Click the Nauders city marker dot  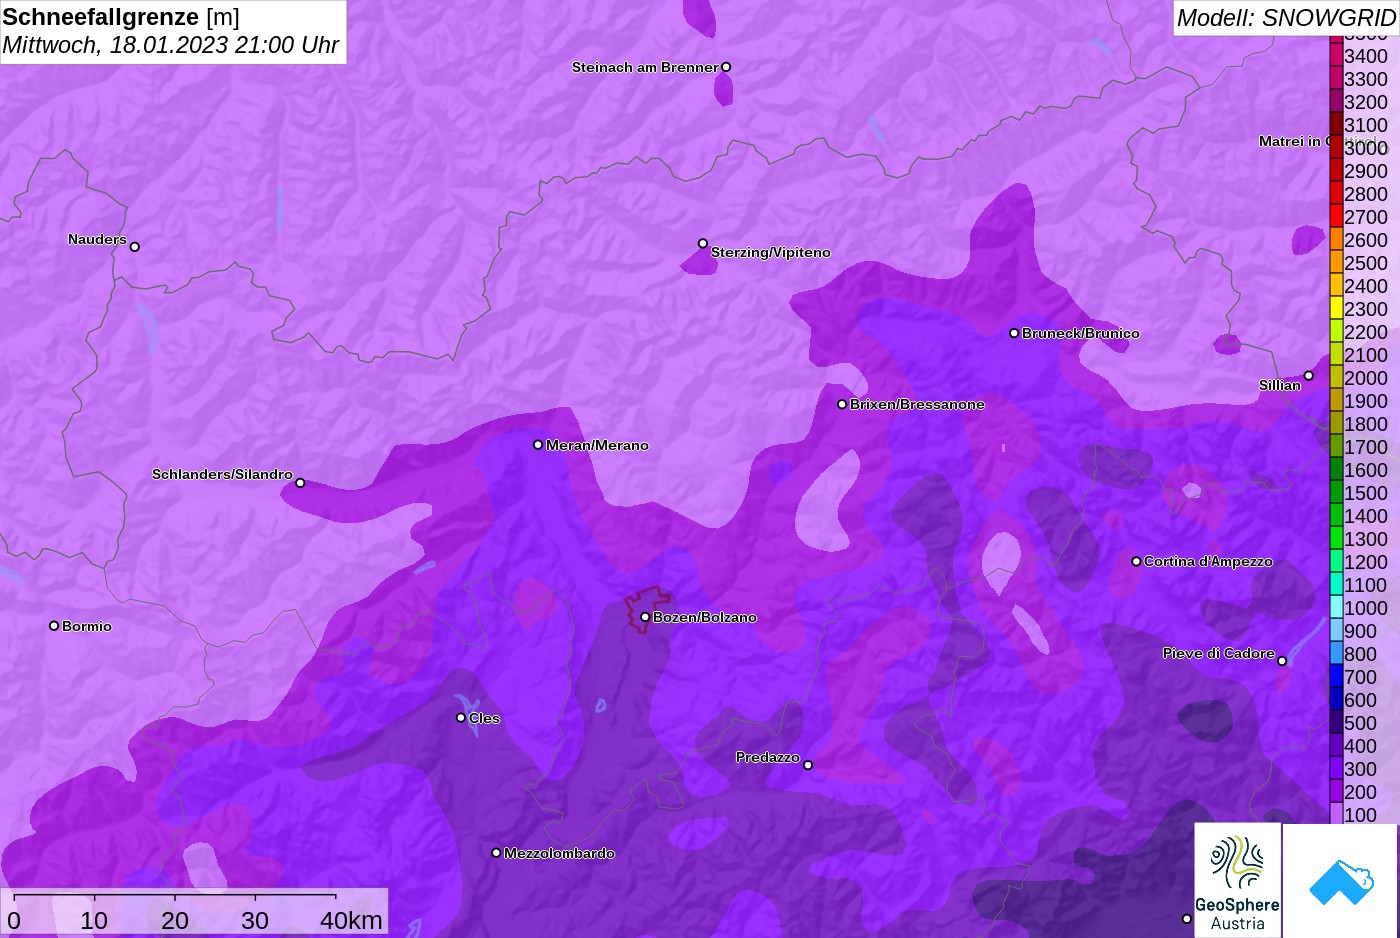tap(135, 246)
